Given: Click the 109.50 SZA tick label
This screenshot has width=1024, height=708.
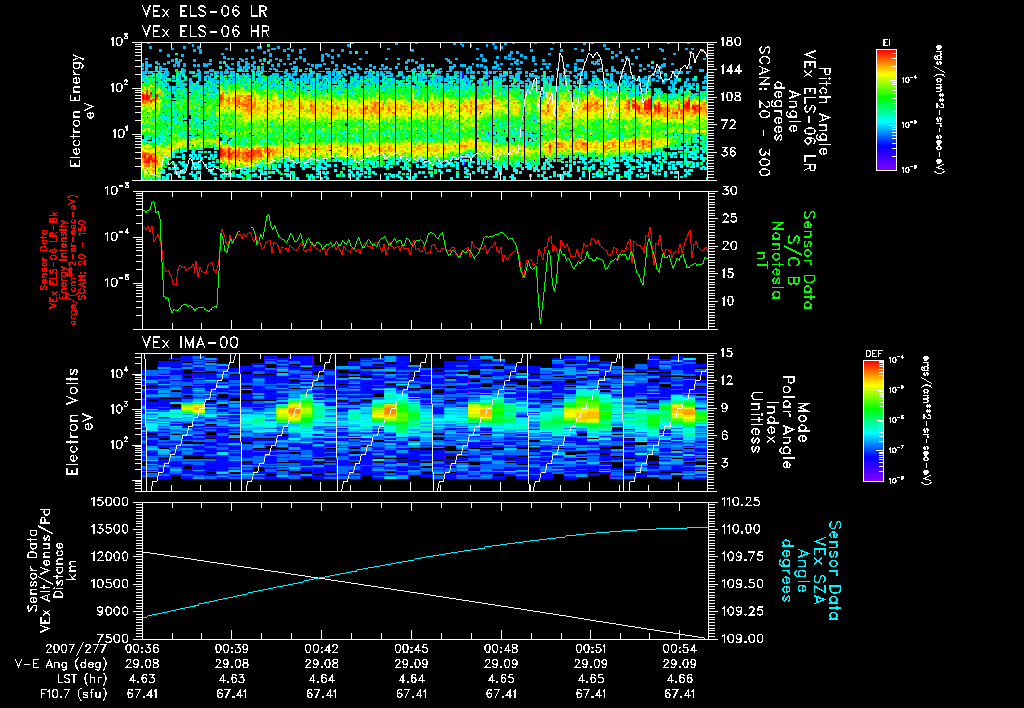Looking at the screenshot, I should tap(741, 584).
